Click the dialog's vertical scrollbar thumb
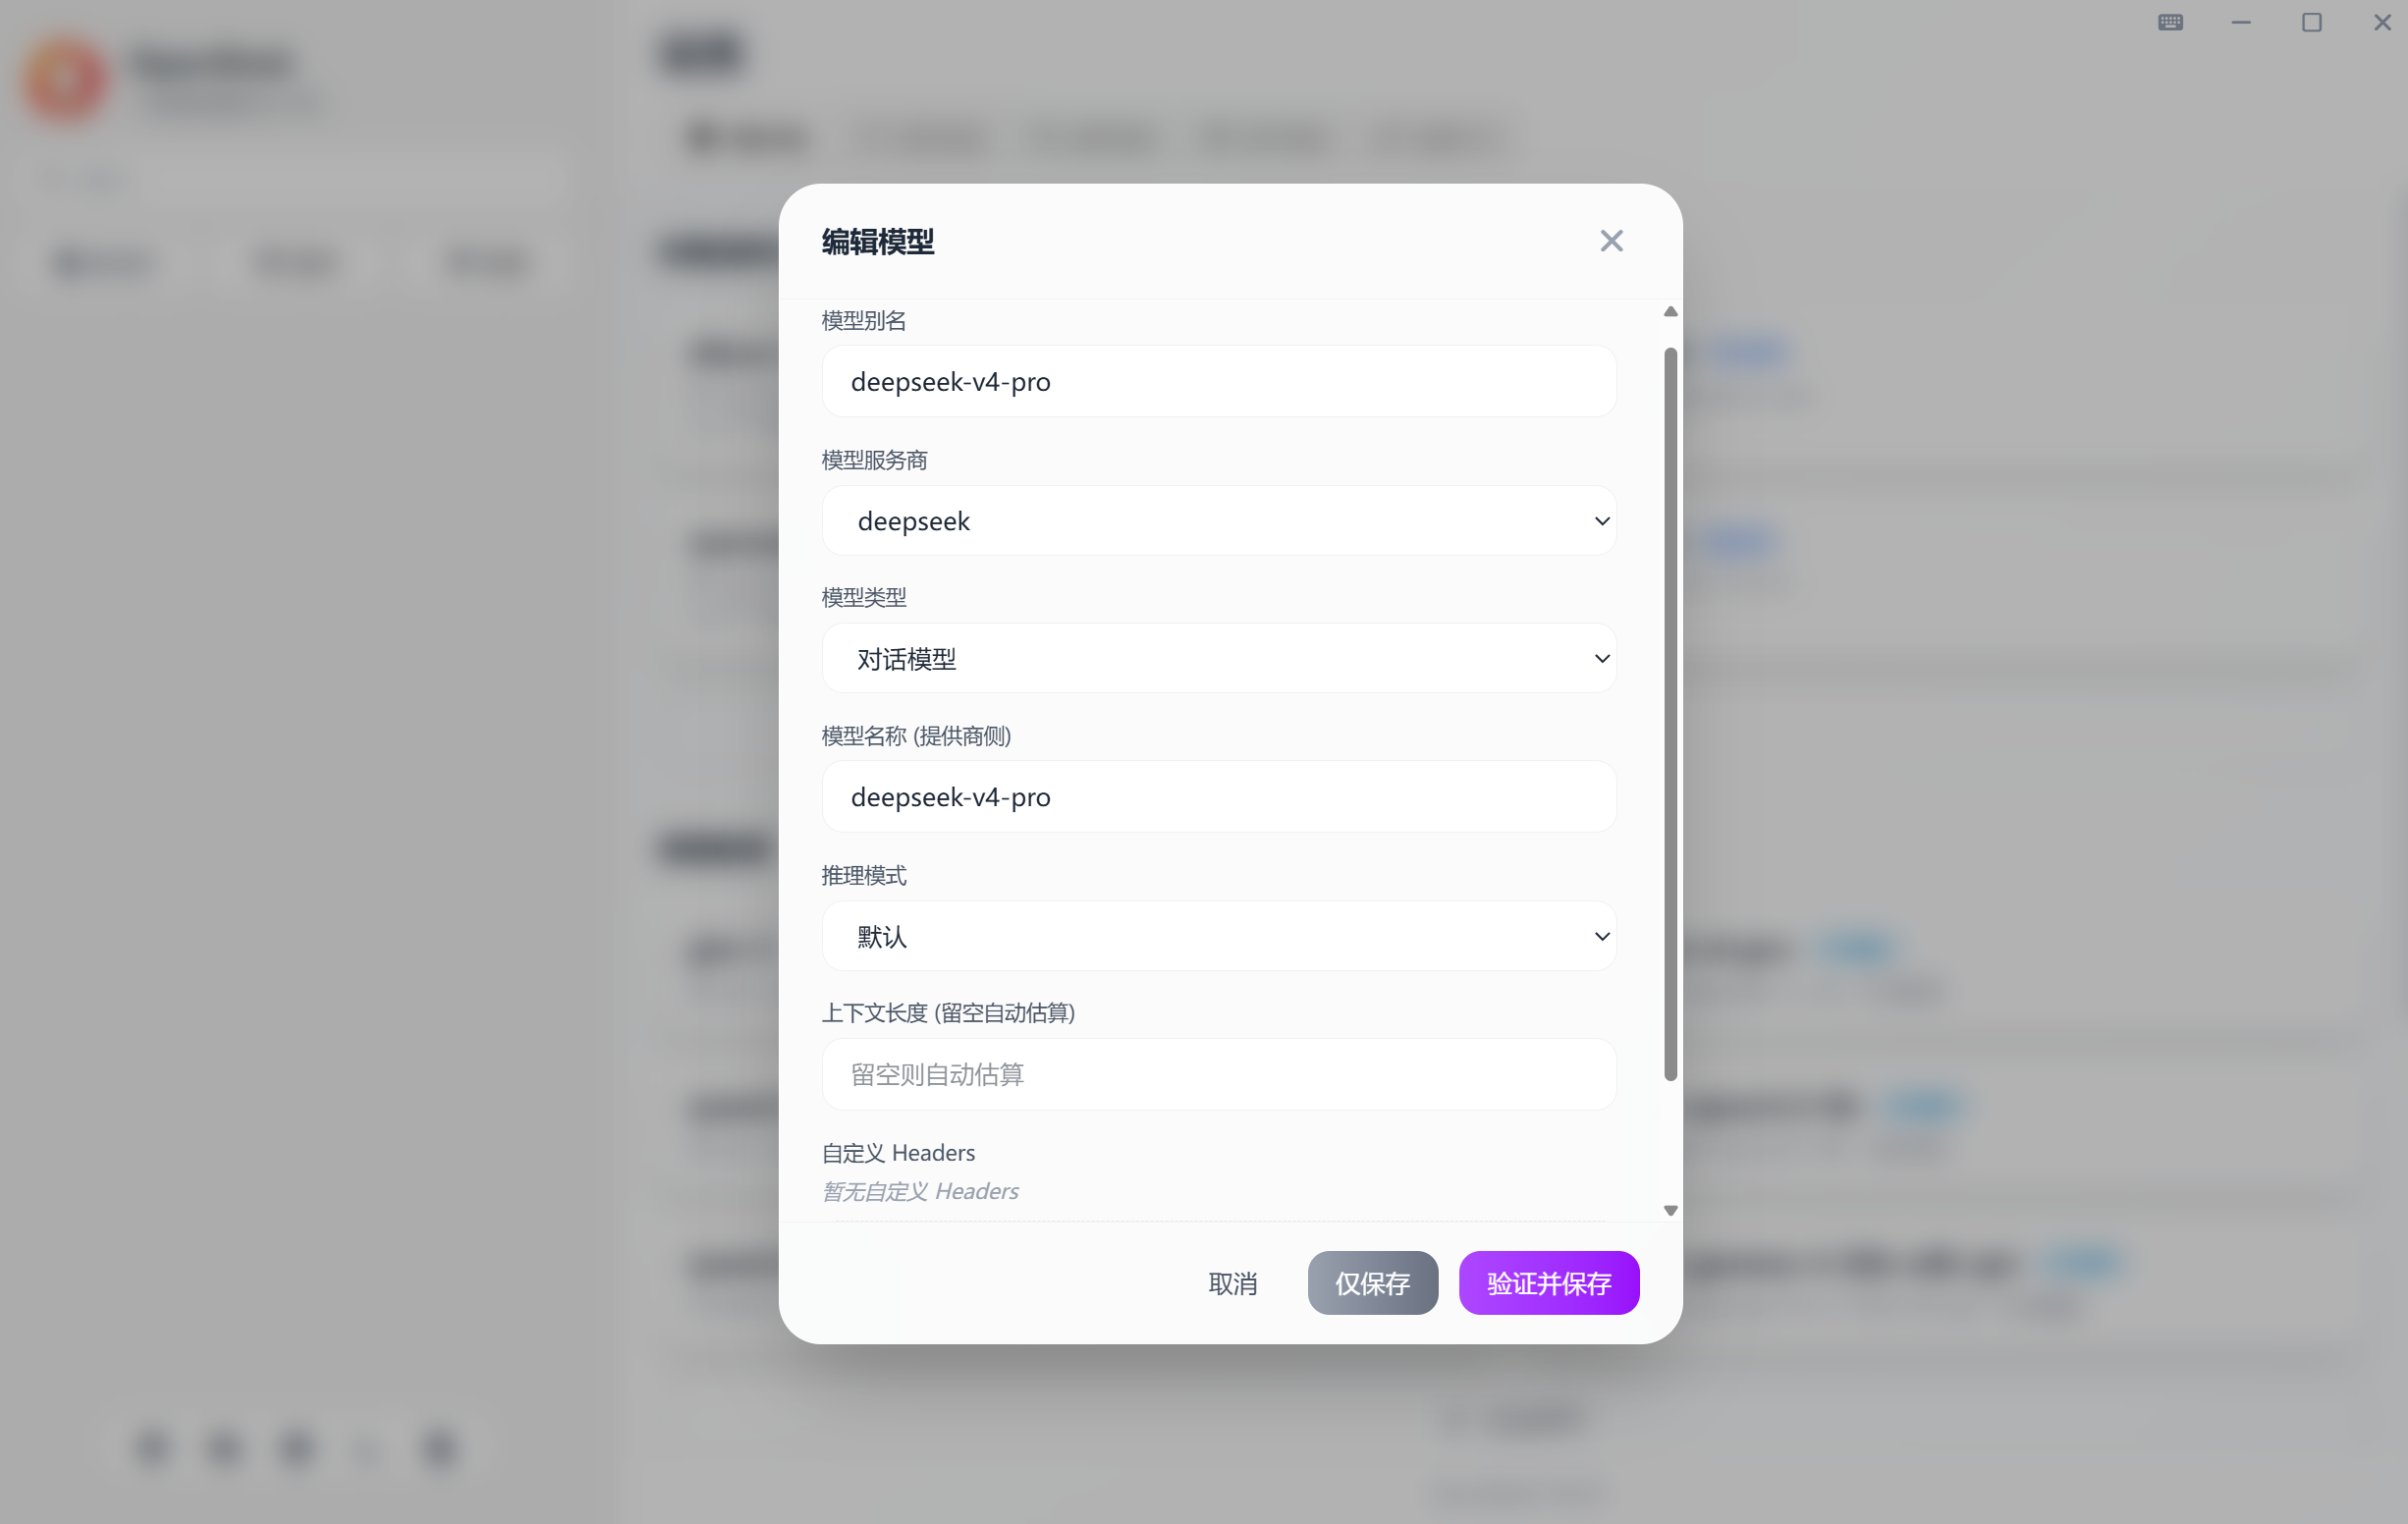 [1670, 714]
